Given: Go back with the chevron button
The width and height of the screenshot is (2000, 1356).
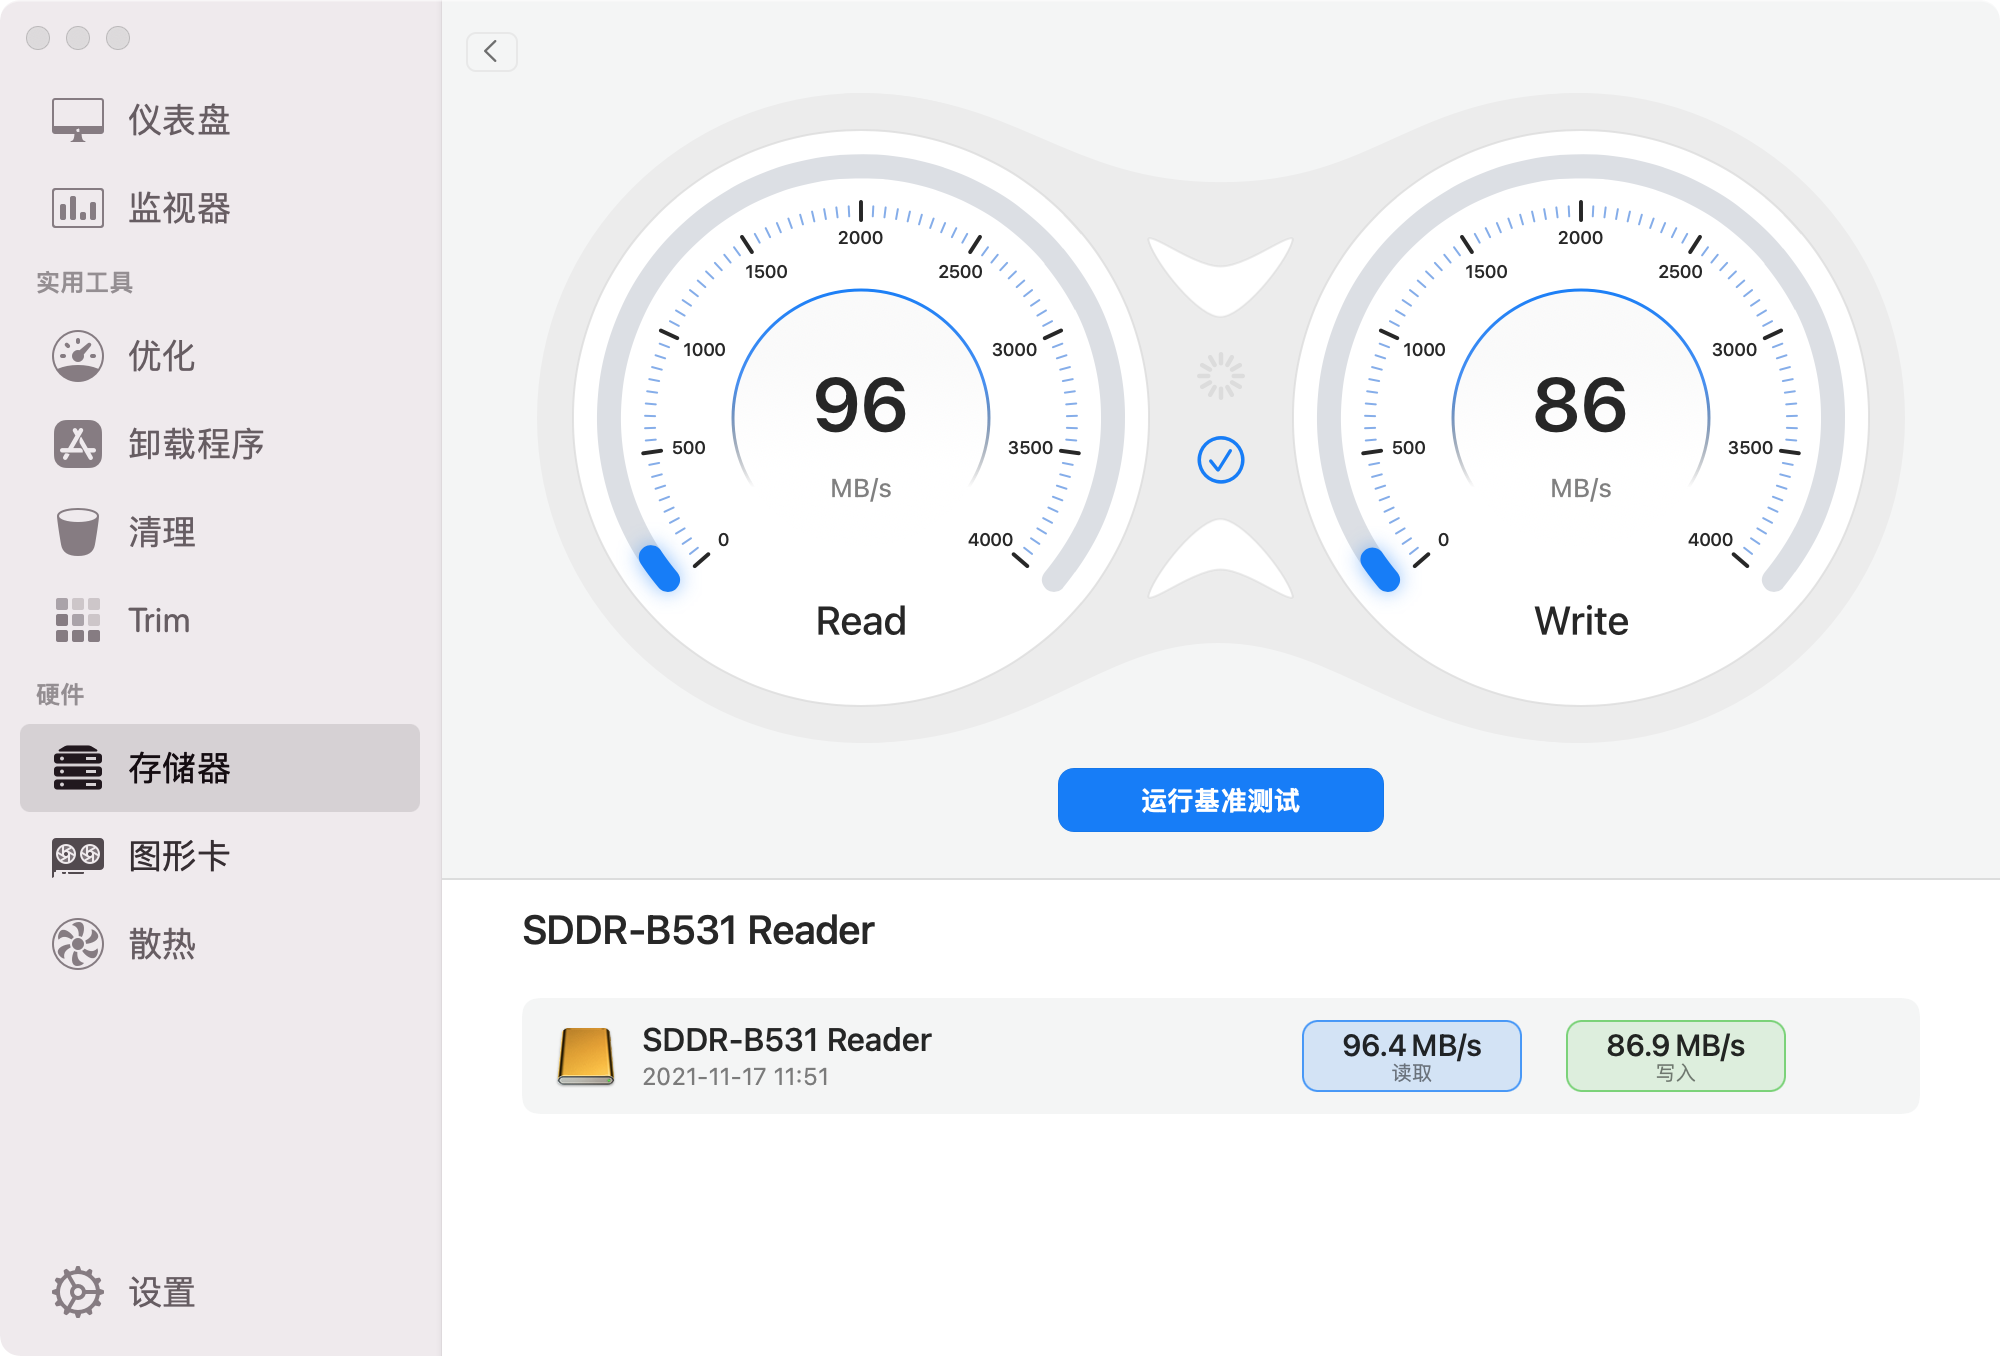Looking at the screenshot, I should tap(492, 52).
